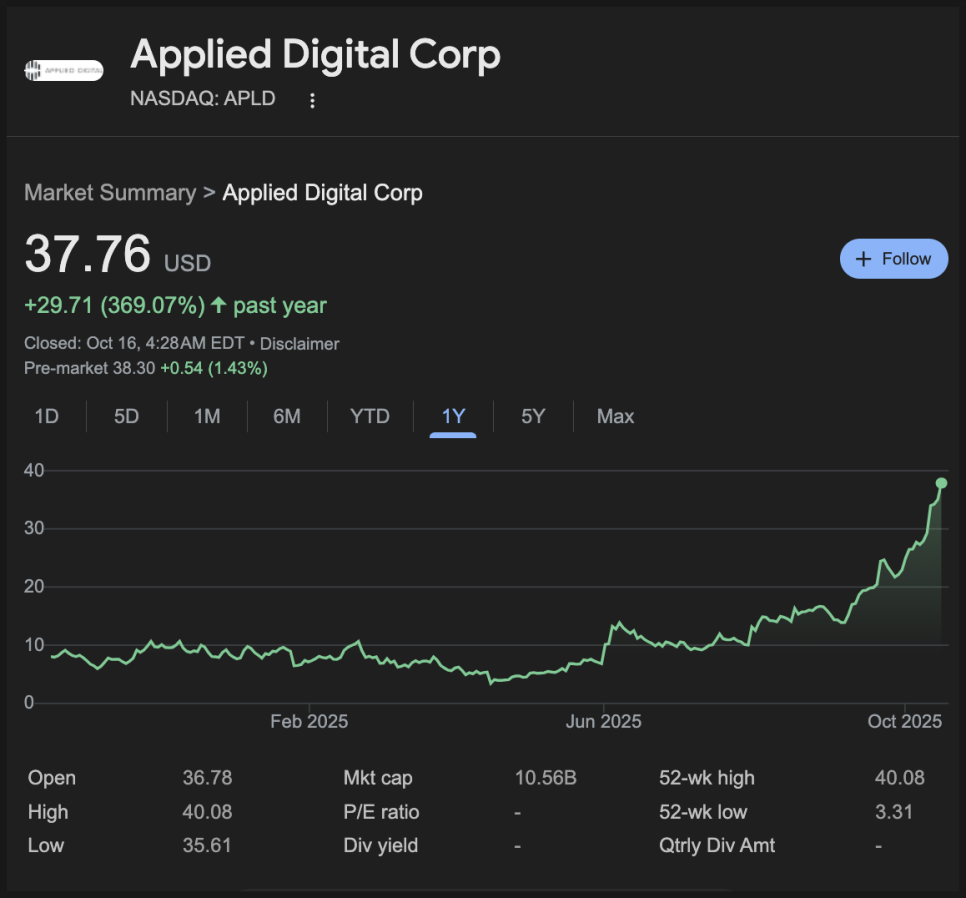Show the 5Y price history

(533, 416)
